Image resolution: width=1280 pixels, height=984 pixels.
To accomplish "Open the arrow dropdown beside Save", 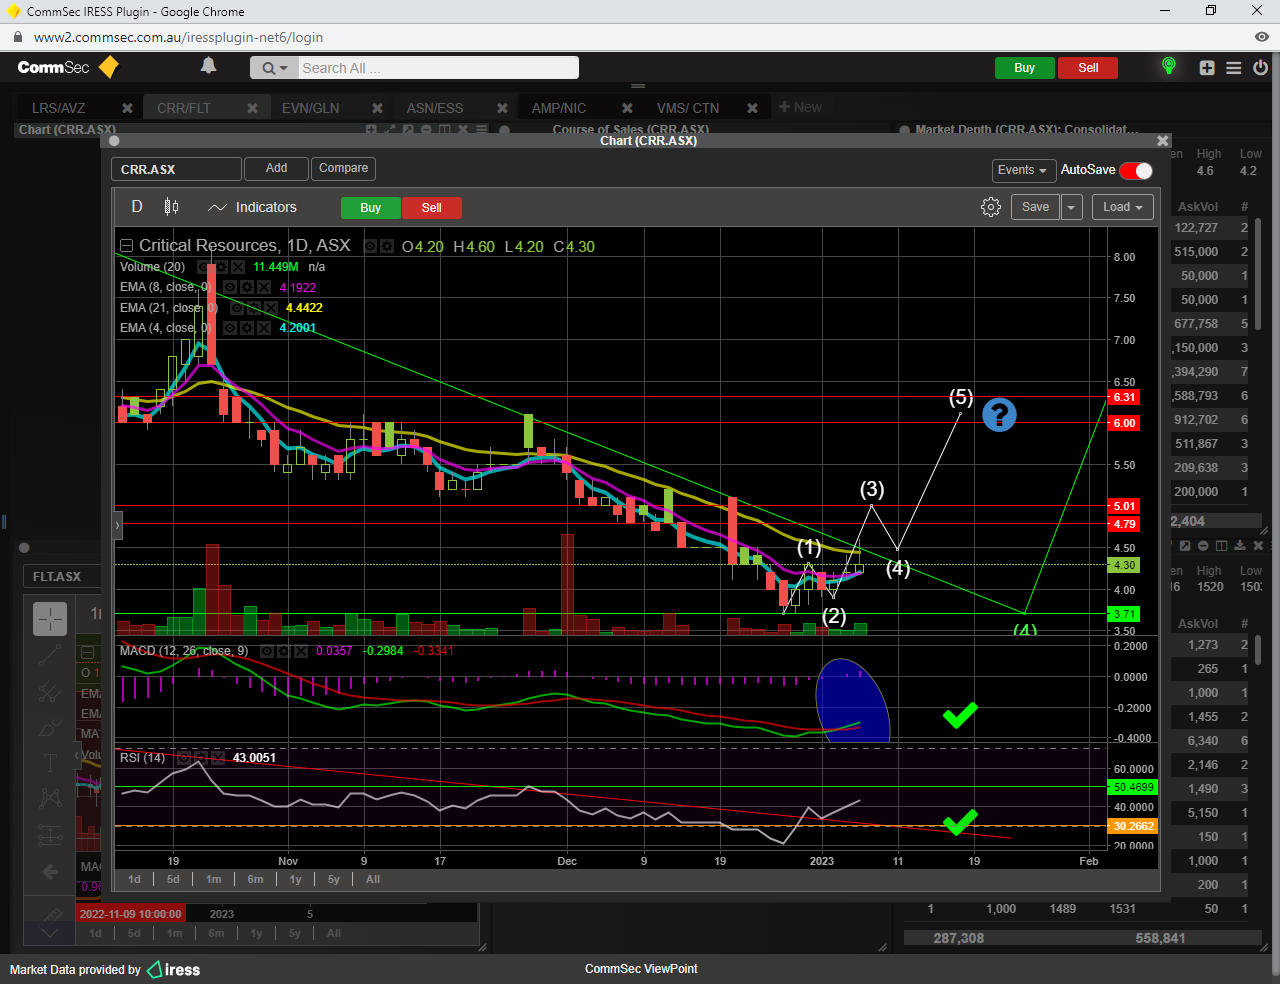I will click(x=1071, y=207).
